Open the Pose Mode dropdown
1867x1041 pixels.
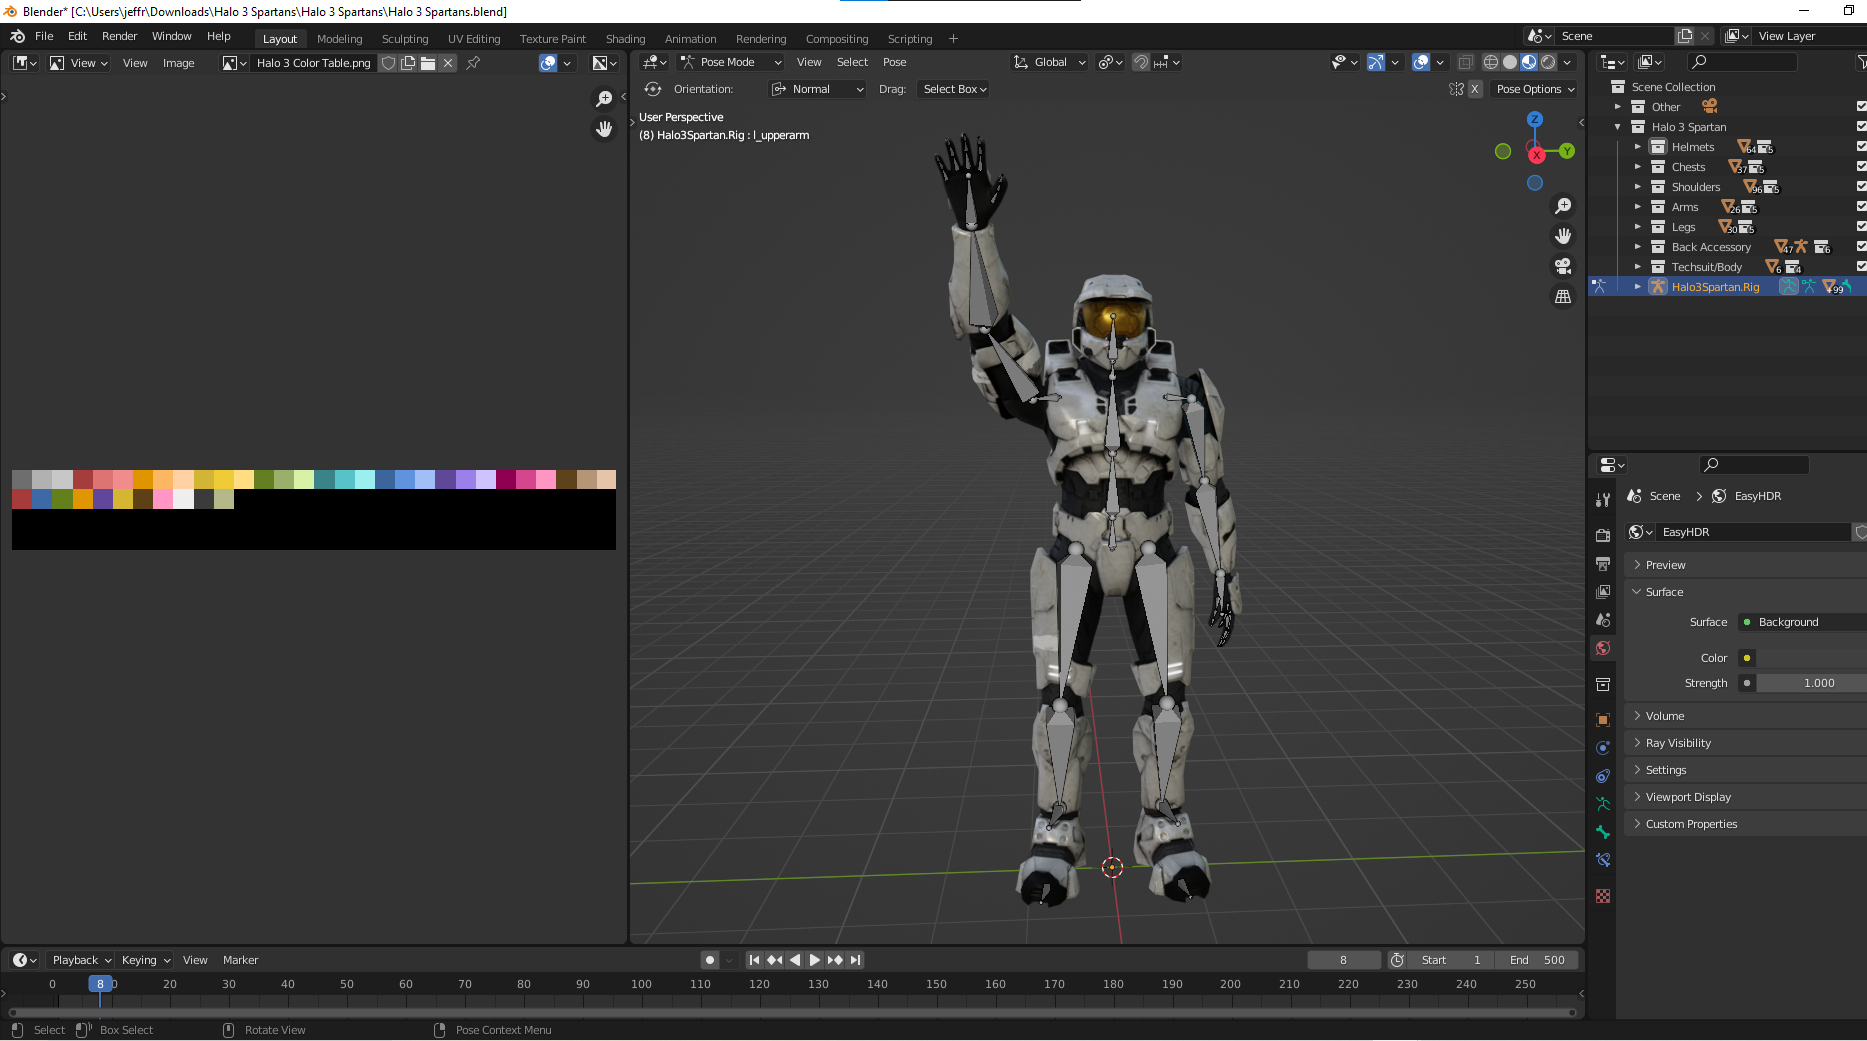tap(730, 62)
